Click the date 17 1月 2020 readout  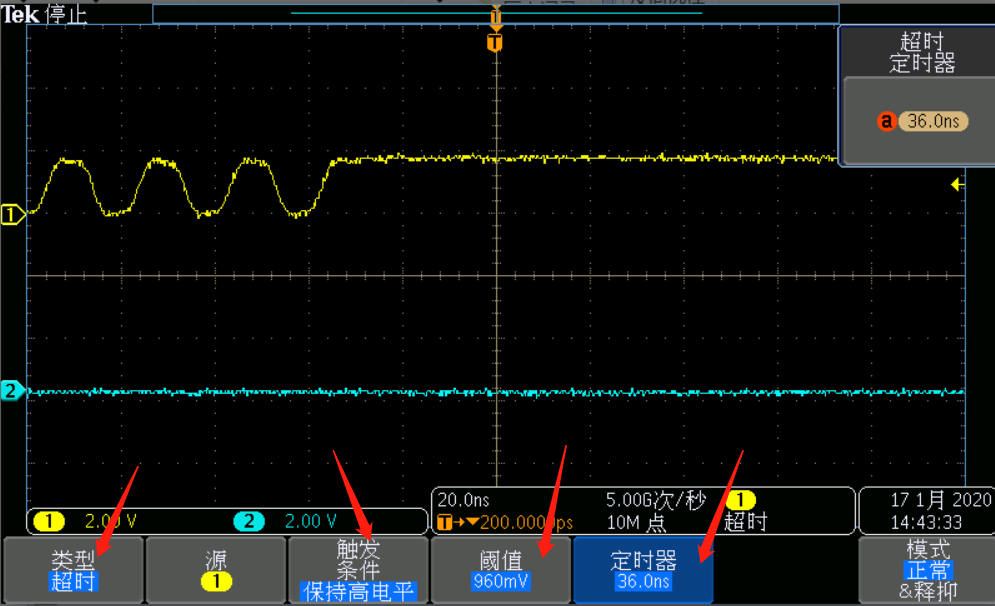click(940, 500)
